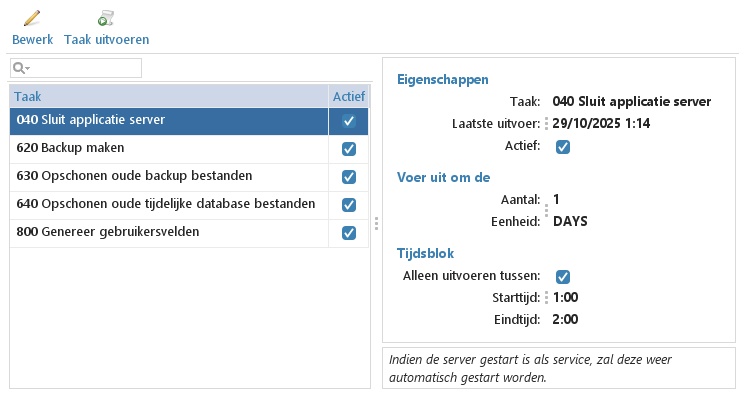Select row 800 Genereer gebruikersvelden
Screen dimensions: 744x394
point(189,233)
